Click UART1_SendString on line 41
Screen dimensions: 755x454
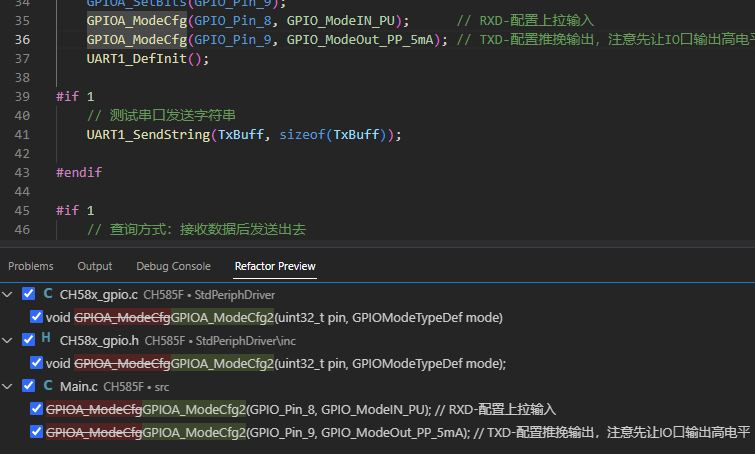tap(148, 134)
